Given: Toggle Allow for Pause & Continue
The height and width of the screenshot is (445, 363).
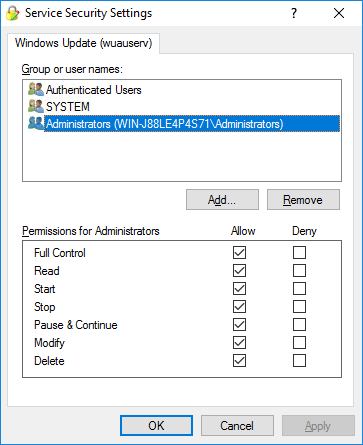Looking at the screenshot, I should coord(239,324).
